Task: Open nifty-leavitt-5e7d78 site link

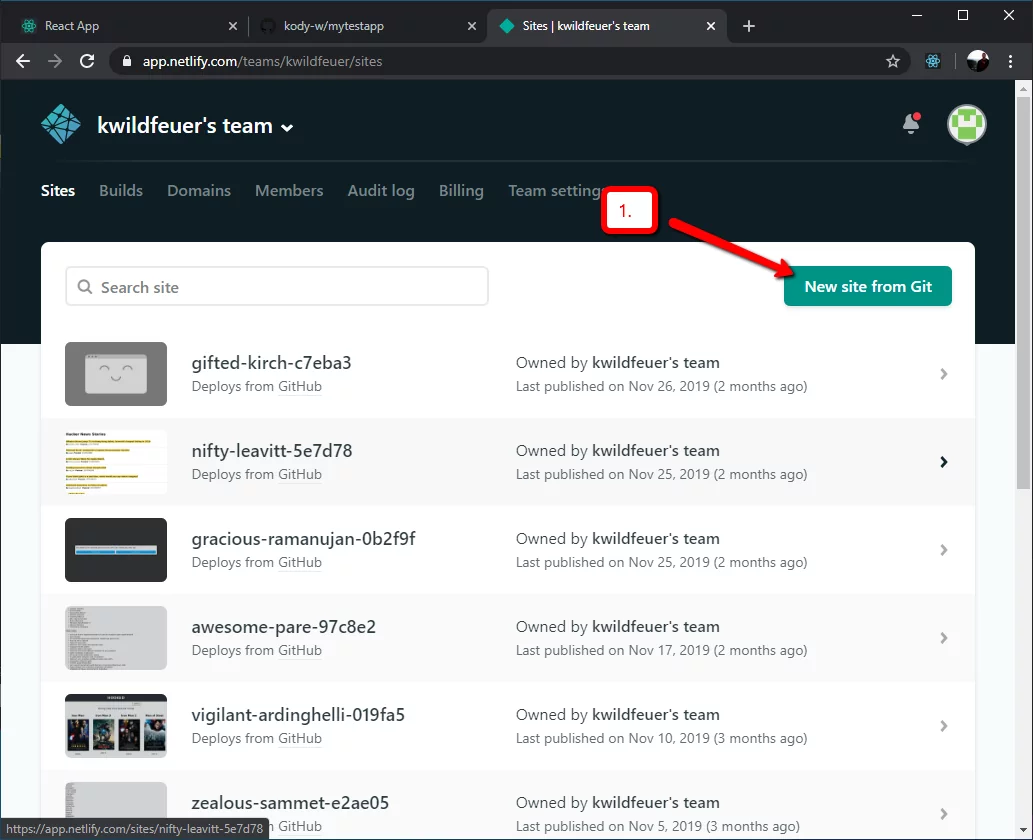Action: click(271, 451)
